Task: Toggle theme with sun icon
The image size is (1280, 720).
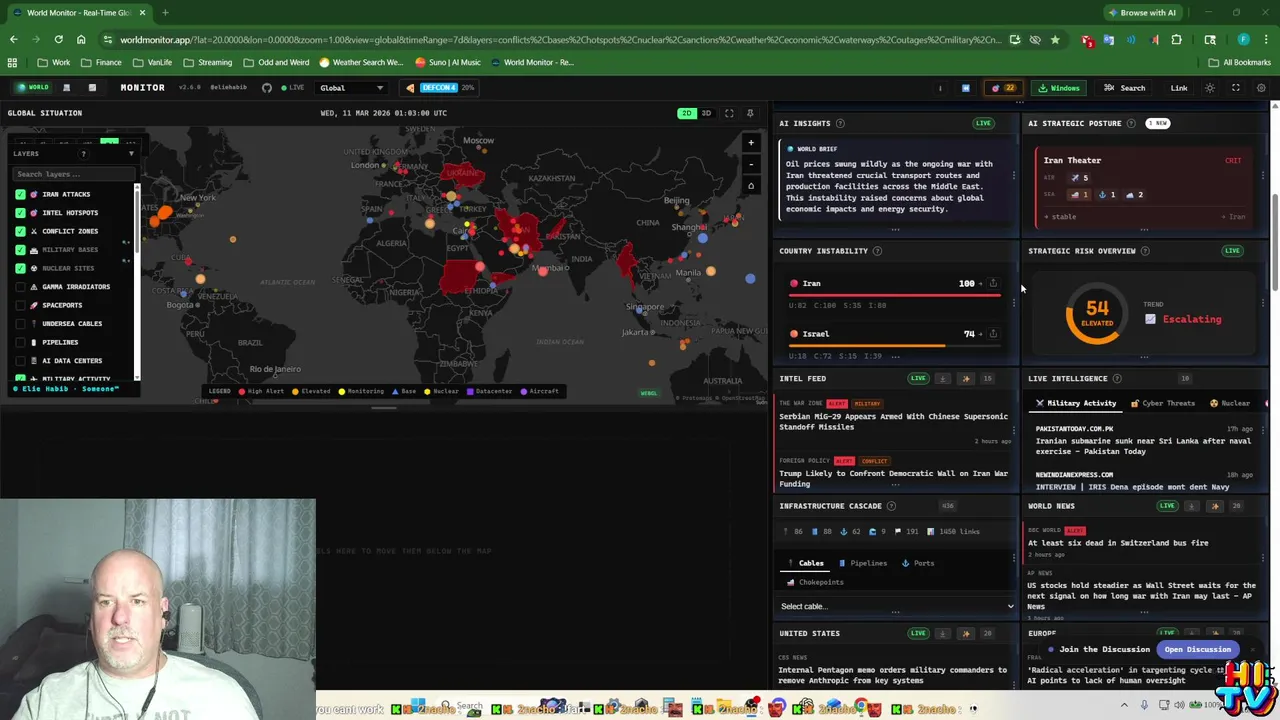Action: [1210, 88]
